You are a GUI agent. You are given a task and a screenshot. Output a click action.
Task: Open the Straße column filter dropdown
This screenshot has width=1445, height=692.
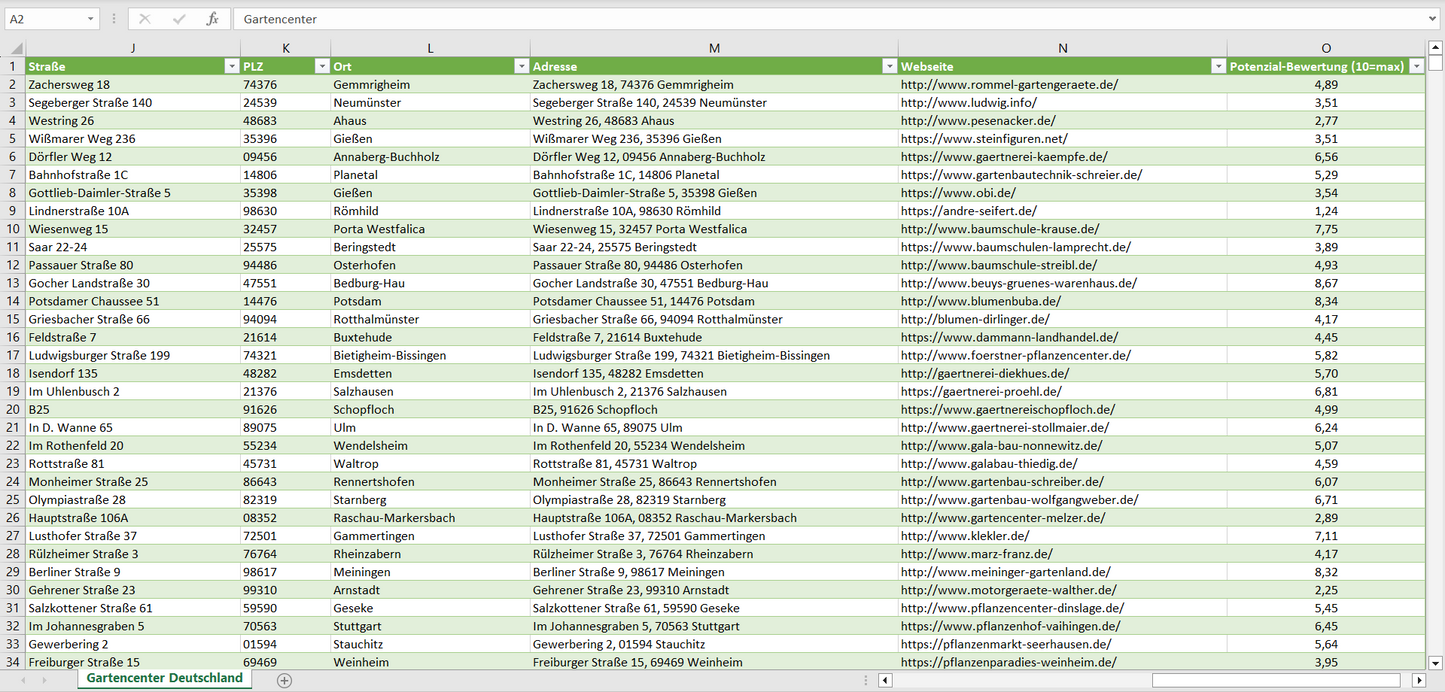coord(231,66)
